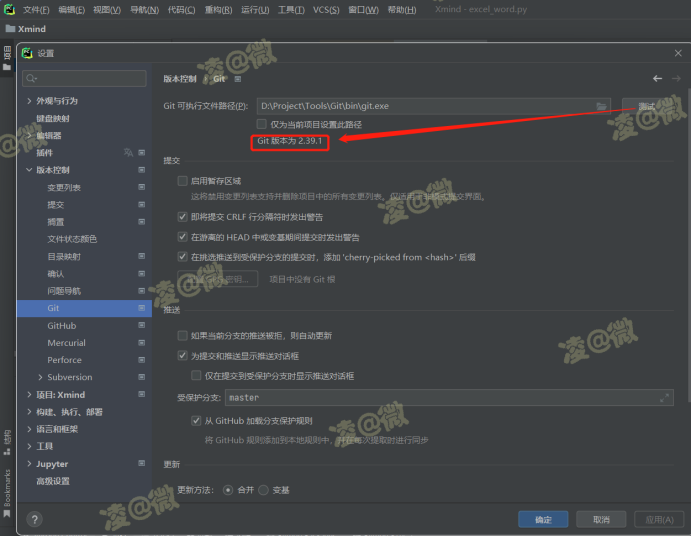Click the 应用(A) button
The height and width of the screenshot is (536, 692).
point(659,520)
